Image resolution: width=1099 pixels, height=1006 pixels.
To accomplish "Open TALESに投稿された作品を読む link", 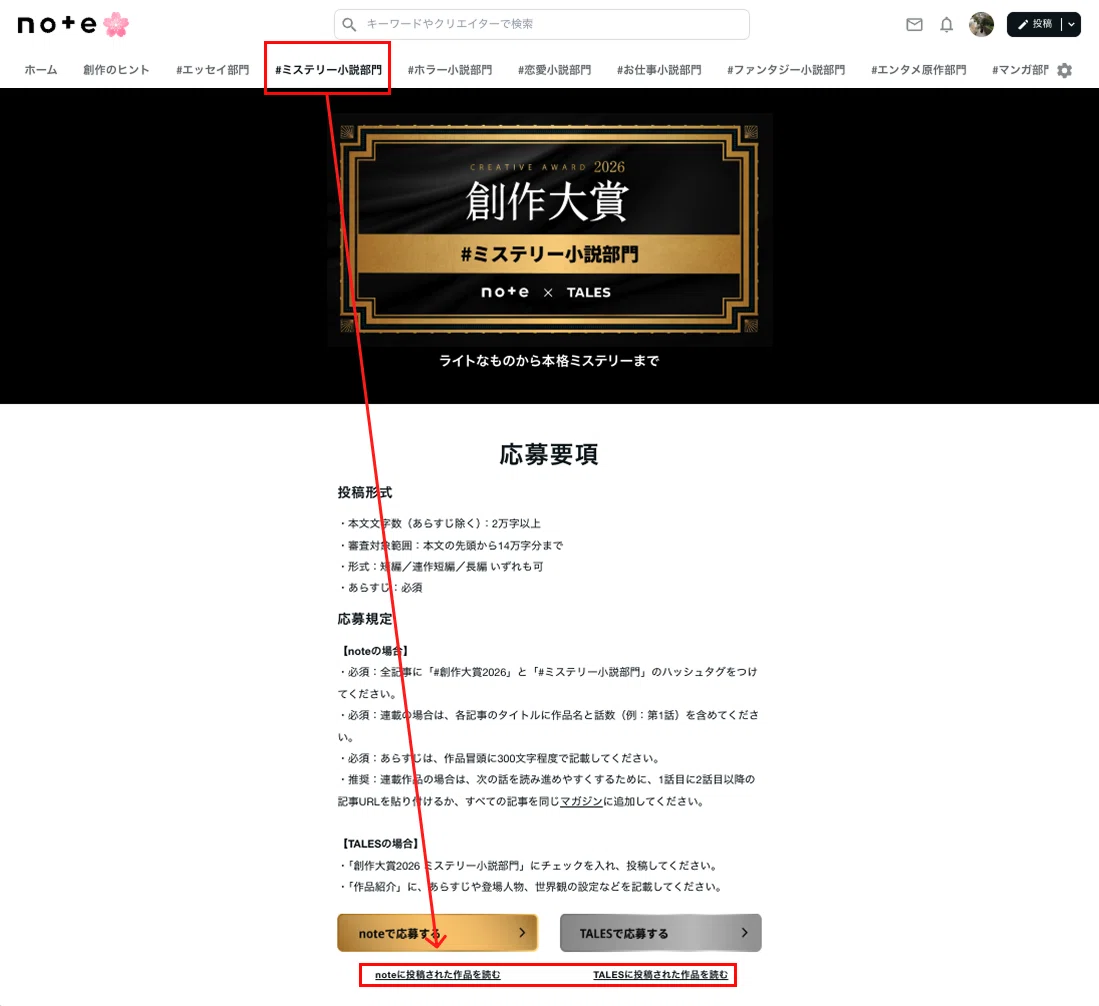I will click(x=660, y=974).
